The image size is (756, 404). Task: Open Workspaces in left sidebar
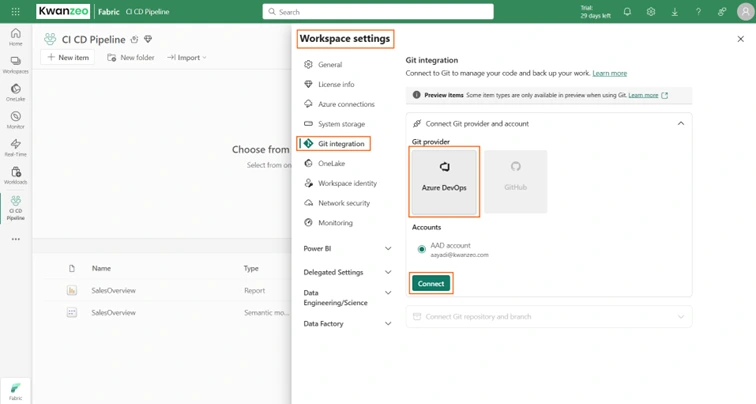tap(15, 65)
